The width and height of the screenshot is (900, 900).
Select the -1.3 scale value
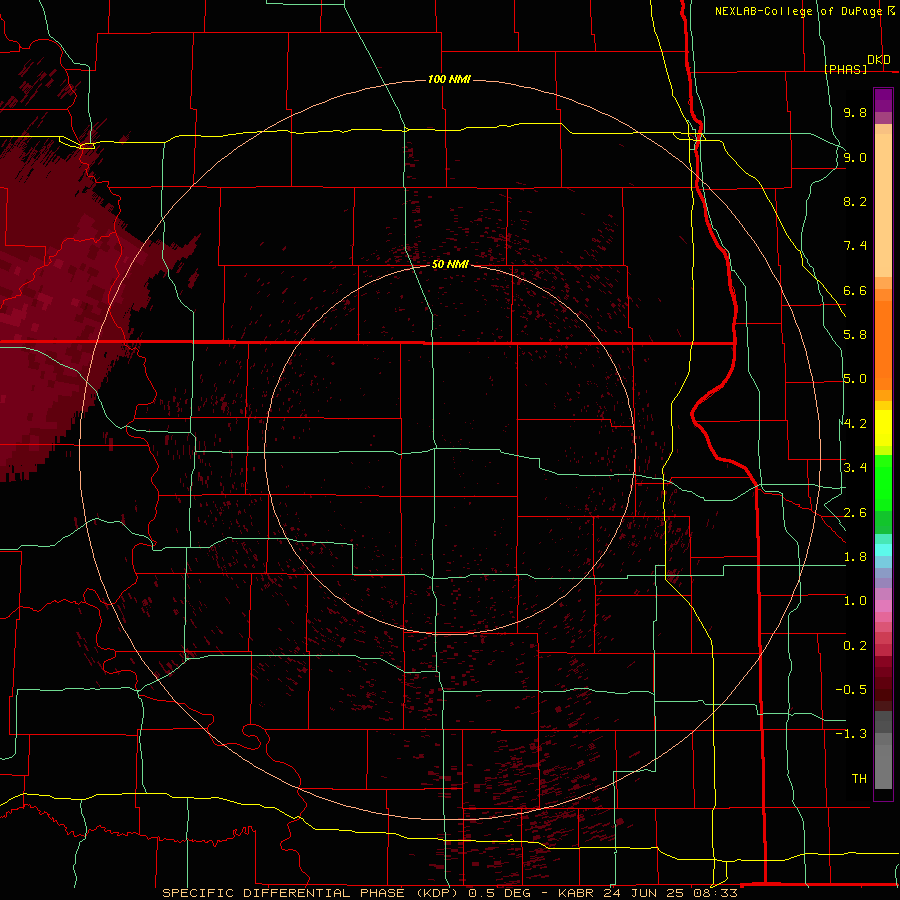(x=851, y=734)
